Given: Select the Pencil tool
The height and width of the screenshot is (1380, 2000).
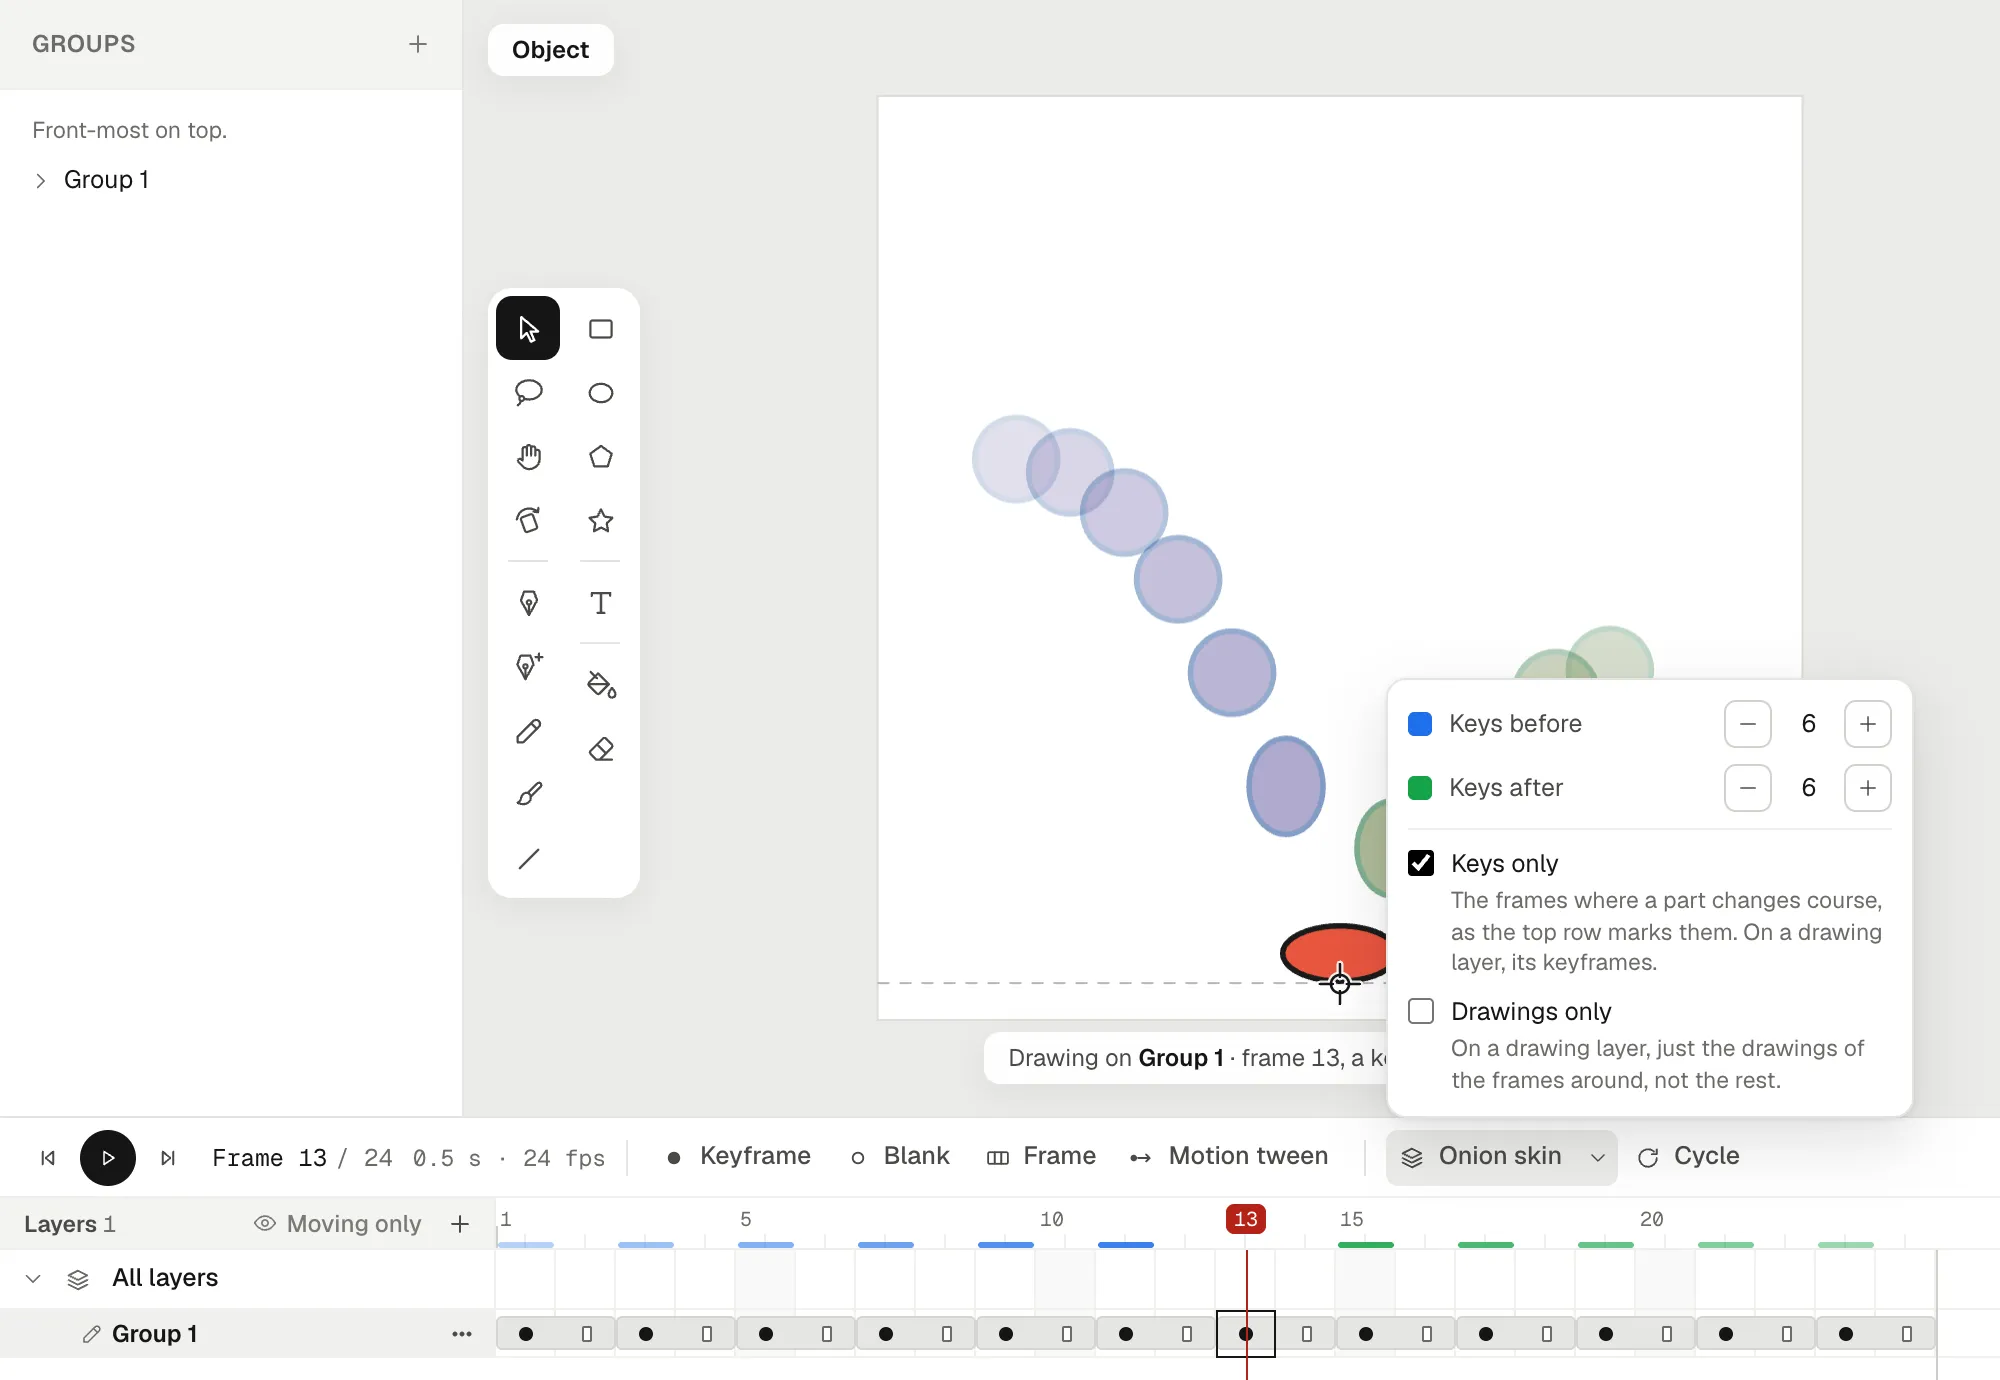Looking at the screenshot, I should pyautogui.click(x=528, y=731).
